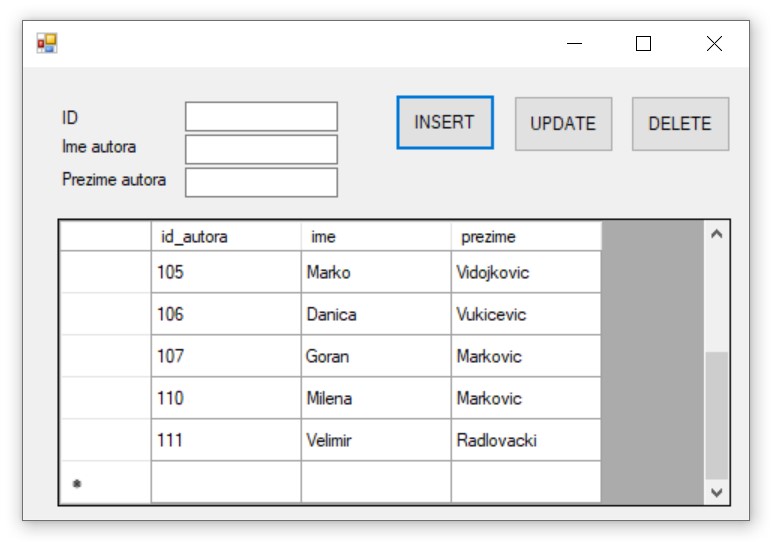Viewport: 772px width, 542px height.
Task: Sort by id_autora column header
Action: click(x=225, y=237)
